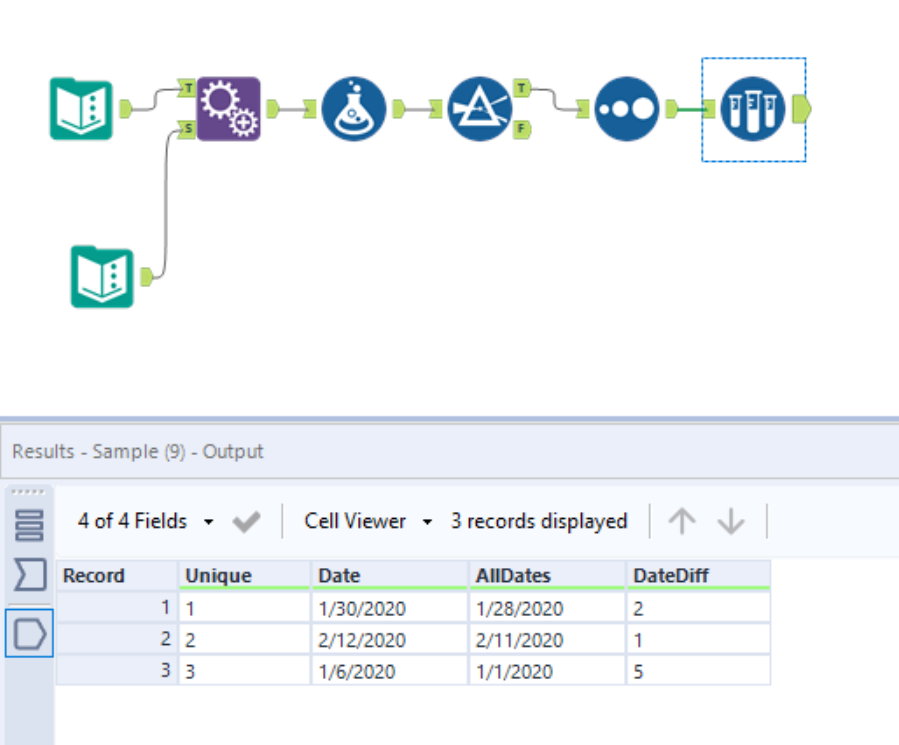Select the bottom Text Input tool

point(102,277)
